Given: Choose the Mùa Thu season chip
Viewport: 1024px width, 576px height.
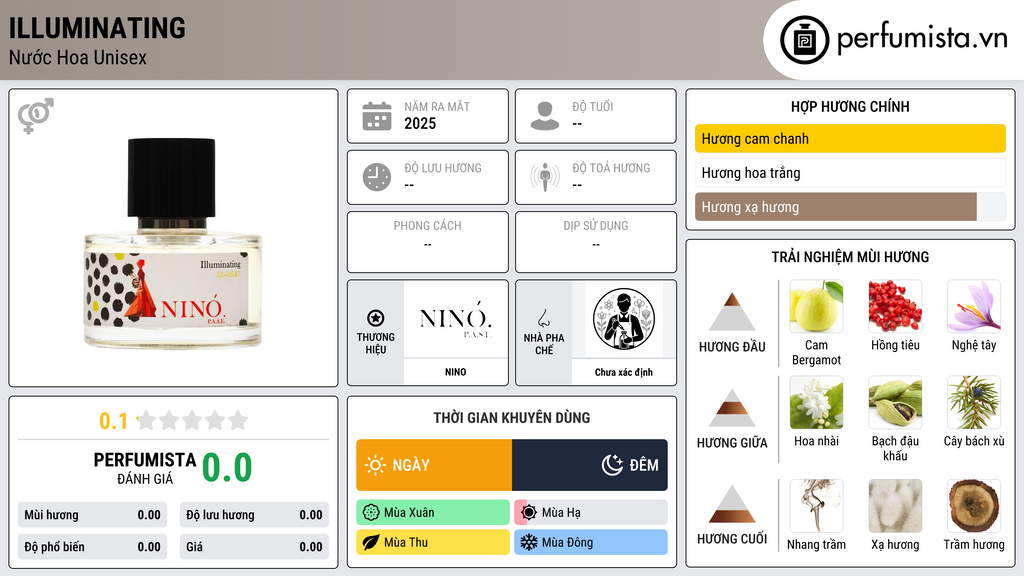Looking at the screenshot, I should 433,543.
